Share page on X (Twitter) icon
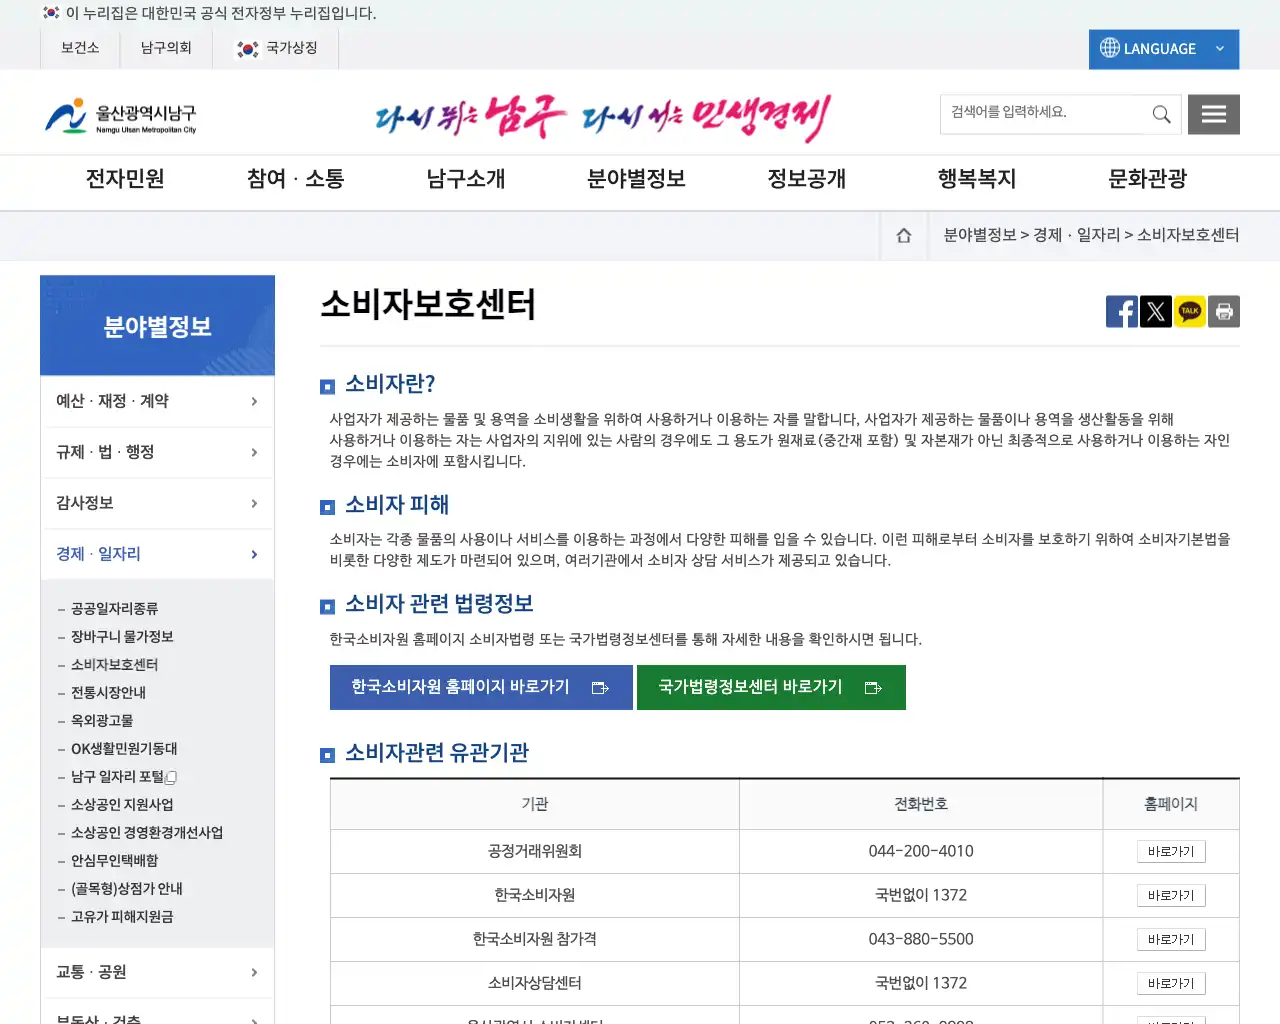The width and height of the screenshot is (1280, 1024). tap(1156, 311)
